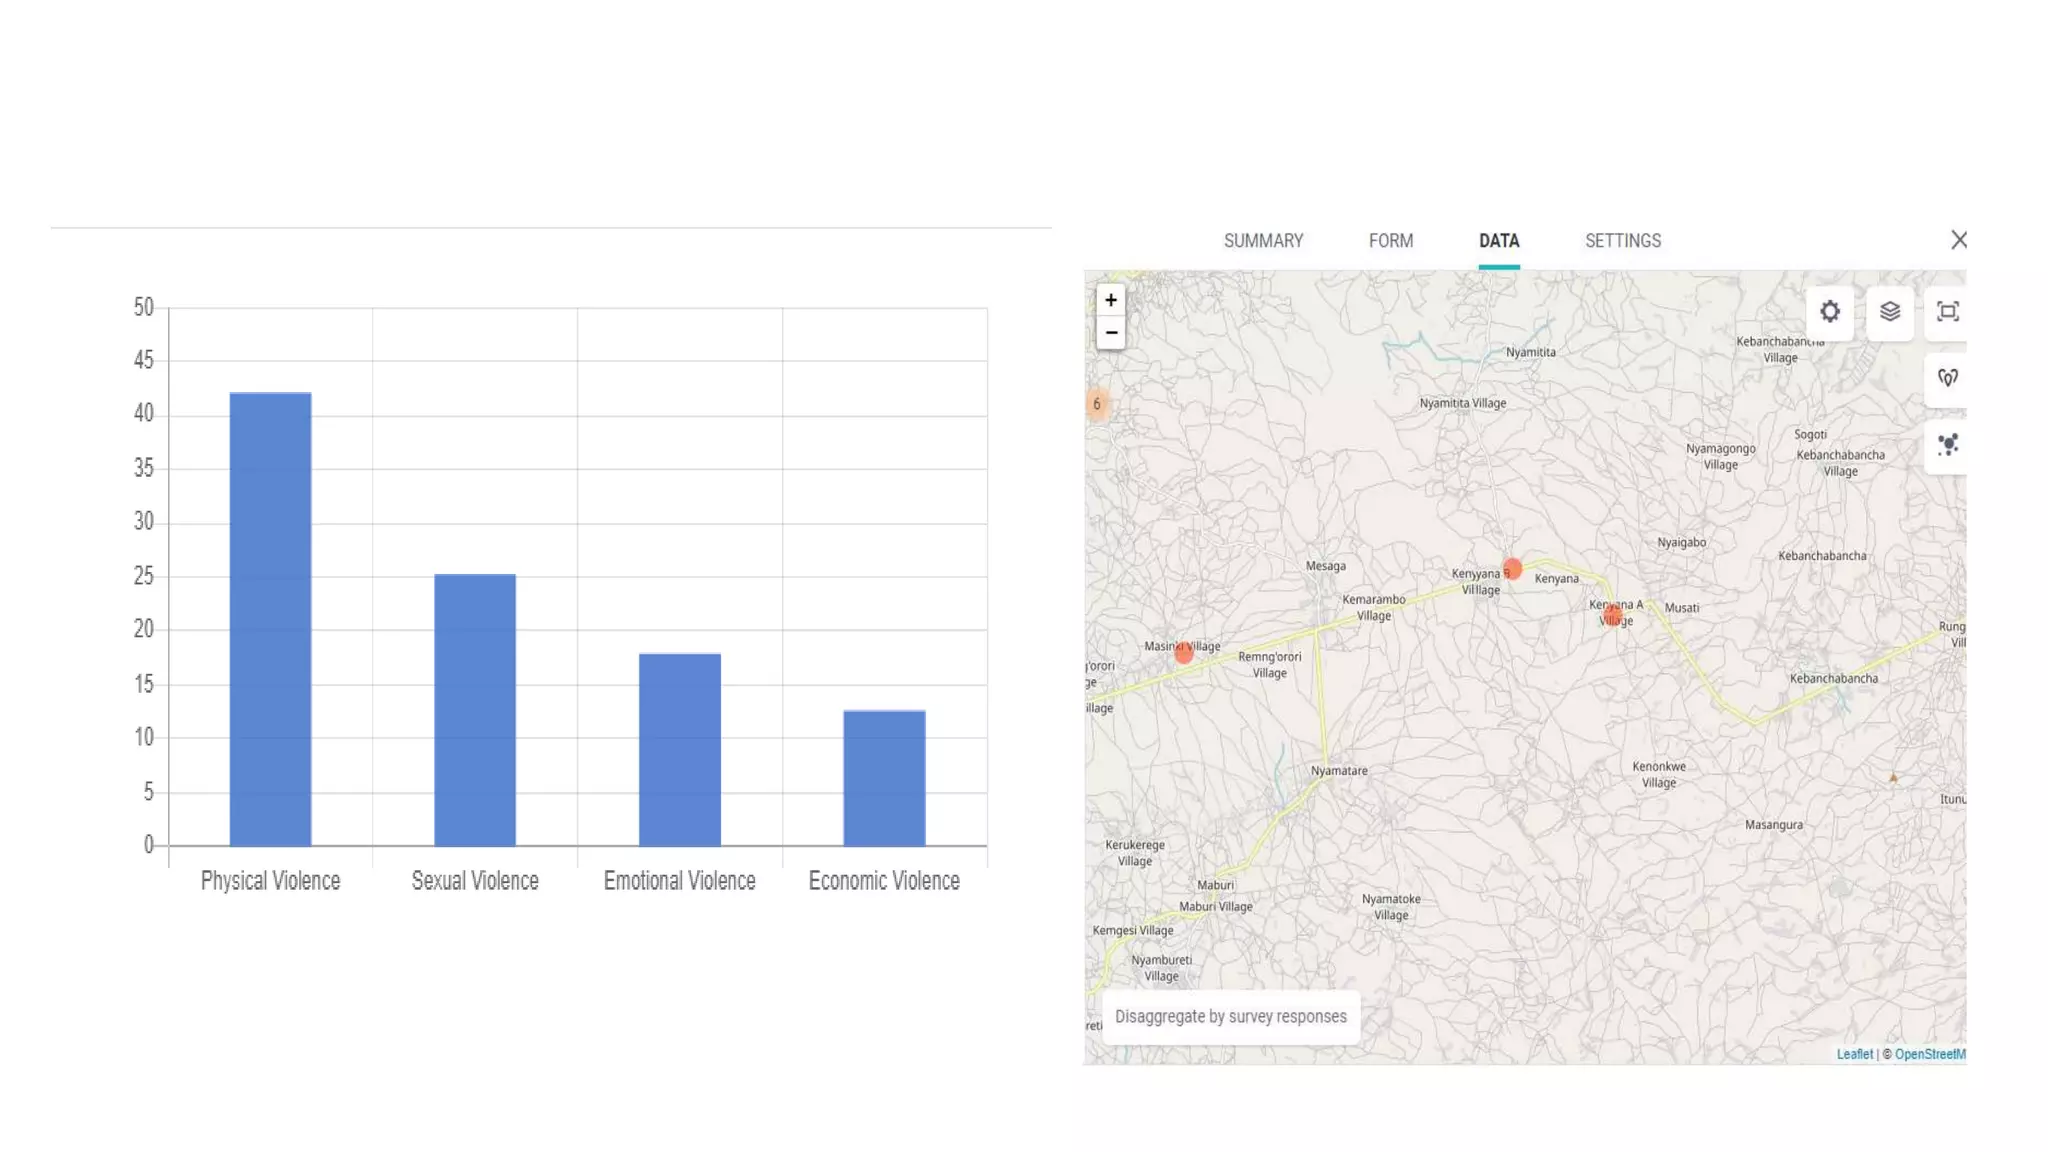
Task: Open the Leaflet attribution link
Action: click(1853, 1054)
